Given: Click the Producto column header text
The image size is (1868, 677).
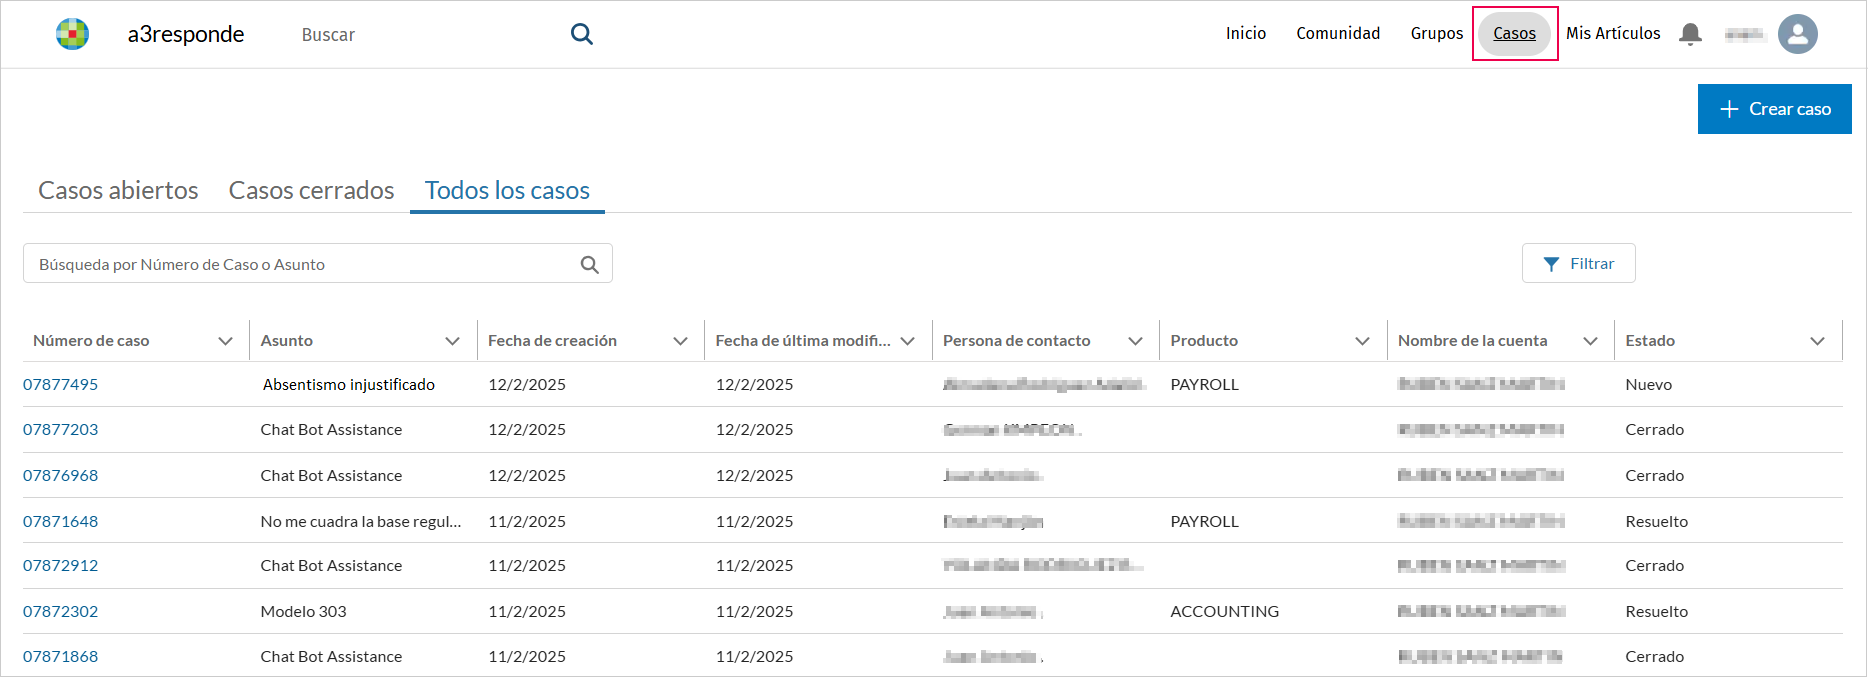Looking at the screenshot, I should 1204,341.
